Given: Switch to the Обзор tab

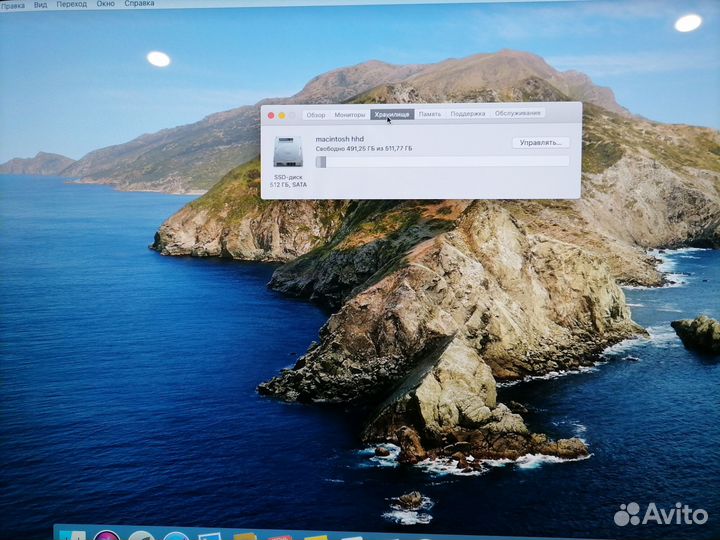Looking at the screenshot, I should [316, 115].
